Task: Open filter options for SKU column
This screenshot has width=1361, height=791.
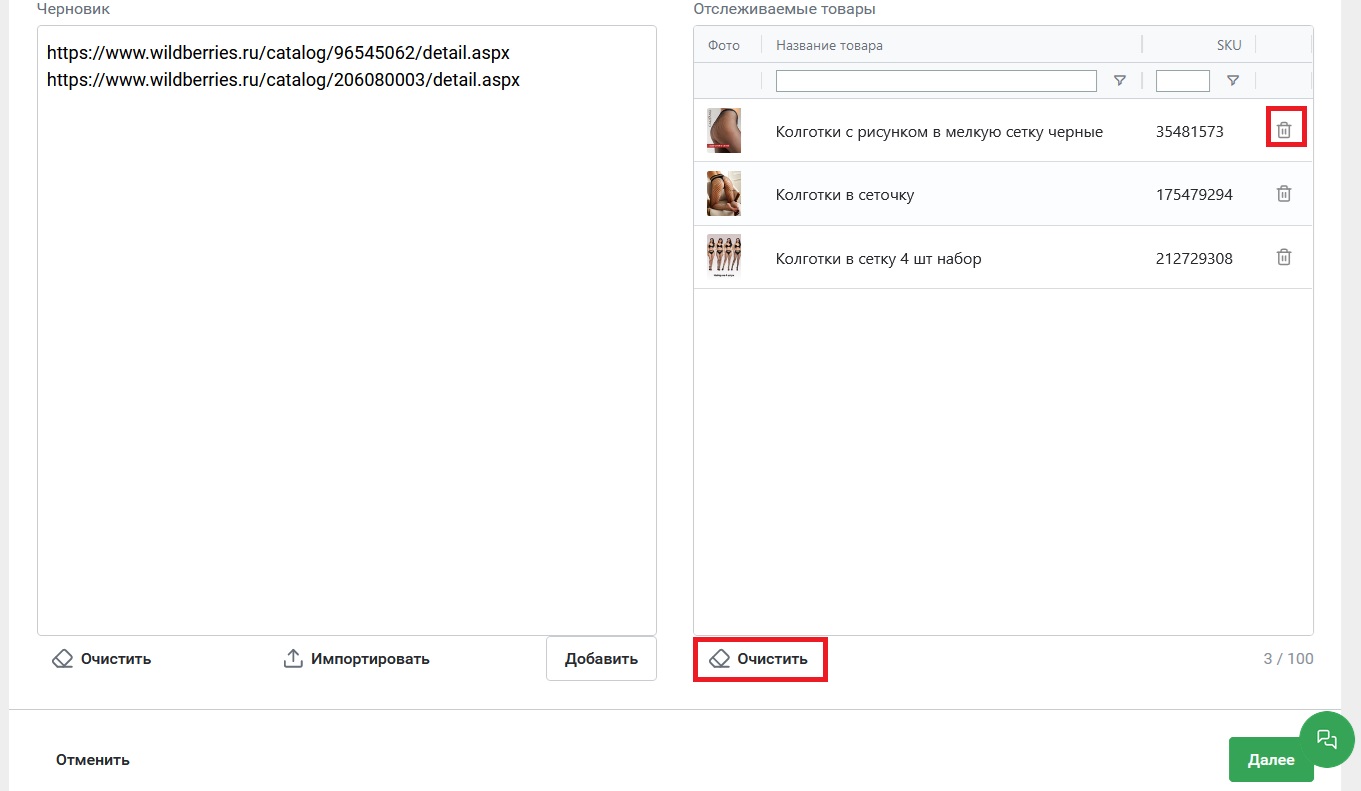Action: [x=1233, y=81]
